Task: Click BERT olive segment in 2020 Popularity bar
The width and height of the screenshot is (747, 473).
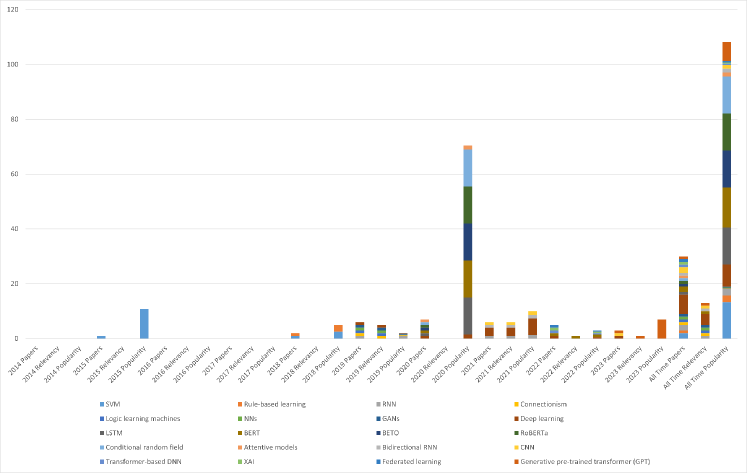Action: [x=468, y=279]
